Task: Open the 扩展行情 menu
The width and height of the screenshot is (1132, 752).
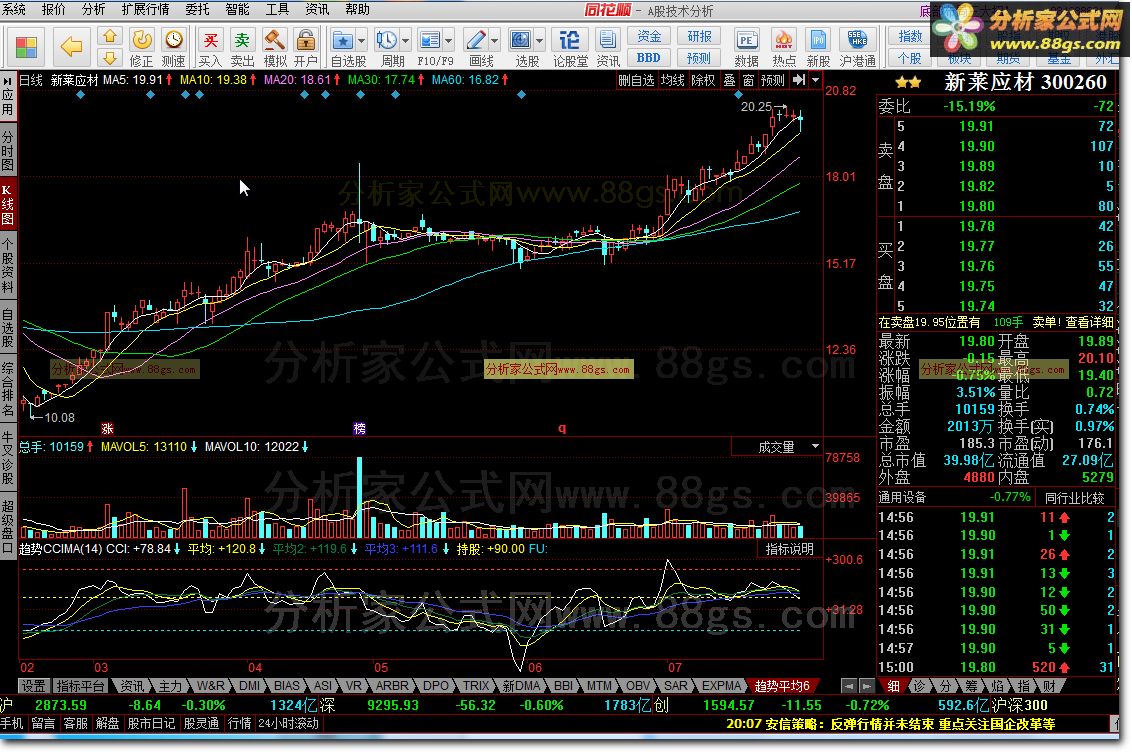Action: pos(145,9)
